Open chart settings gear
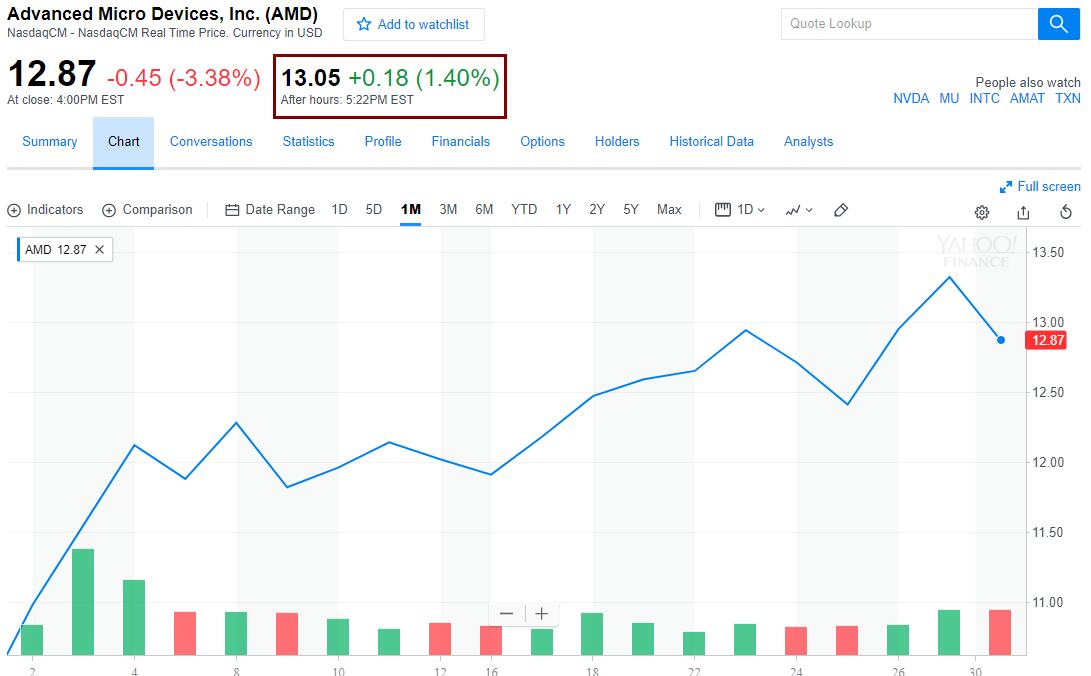 coord(982,212)
